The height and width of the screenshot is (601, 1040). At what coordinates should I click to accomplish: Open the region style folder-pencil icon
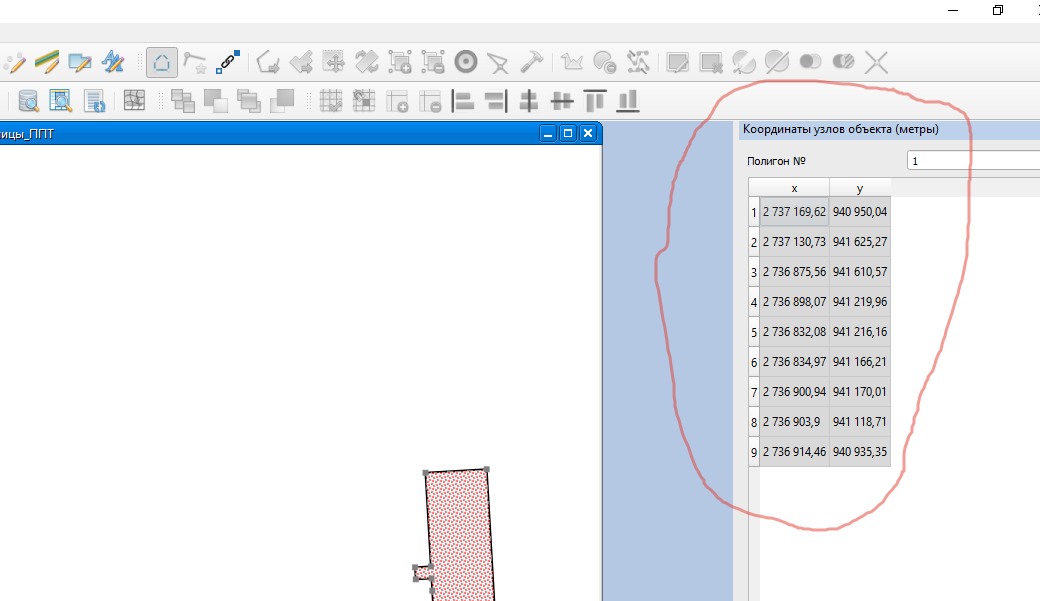click(x=79, y=63)
